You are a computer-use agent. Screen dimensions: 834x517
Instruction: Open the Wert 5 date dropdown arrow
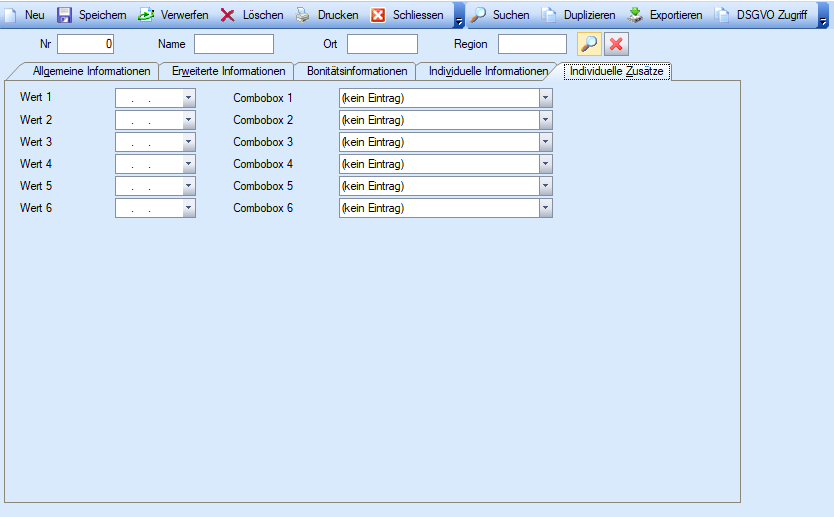(x=188, y=186)
